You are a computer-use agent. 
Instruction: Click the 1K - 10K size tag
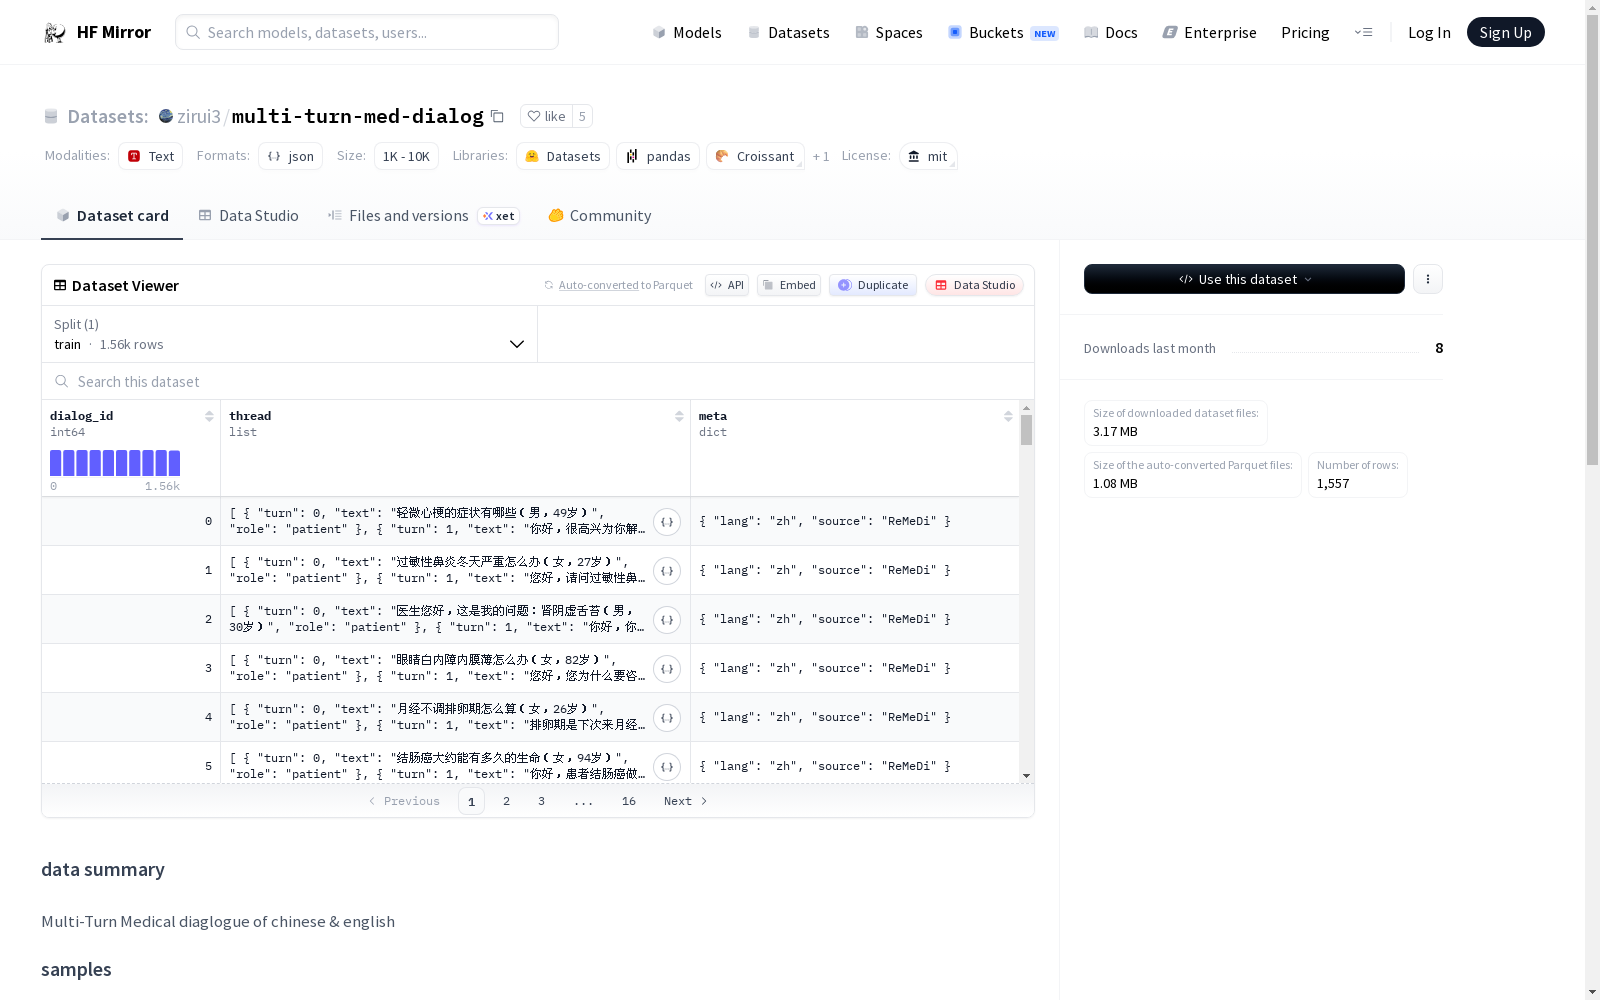click(x=406, y=156)
